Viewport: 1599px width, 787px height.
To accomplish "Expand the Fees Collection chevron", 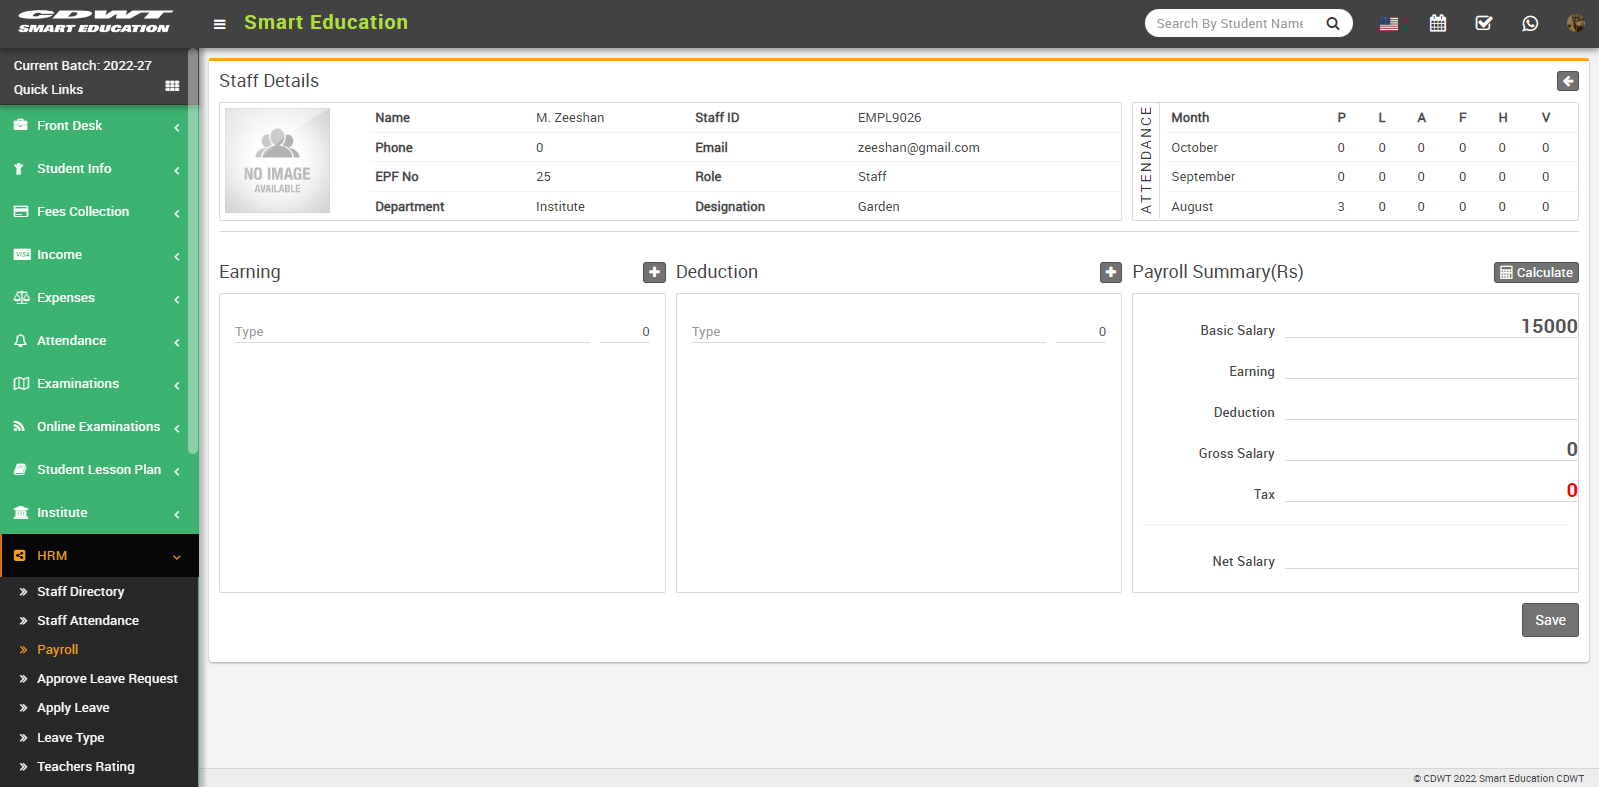I will (177, 214).
